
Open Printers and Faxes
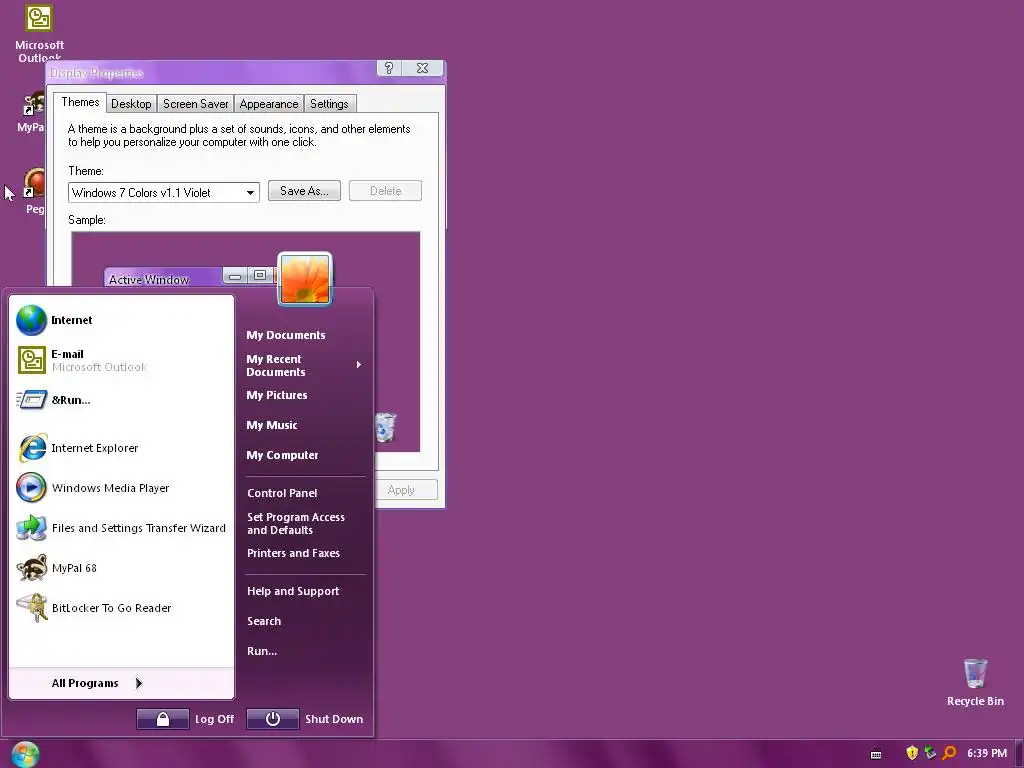pyautogui.click(x=293, y=553)
